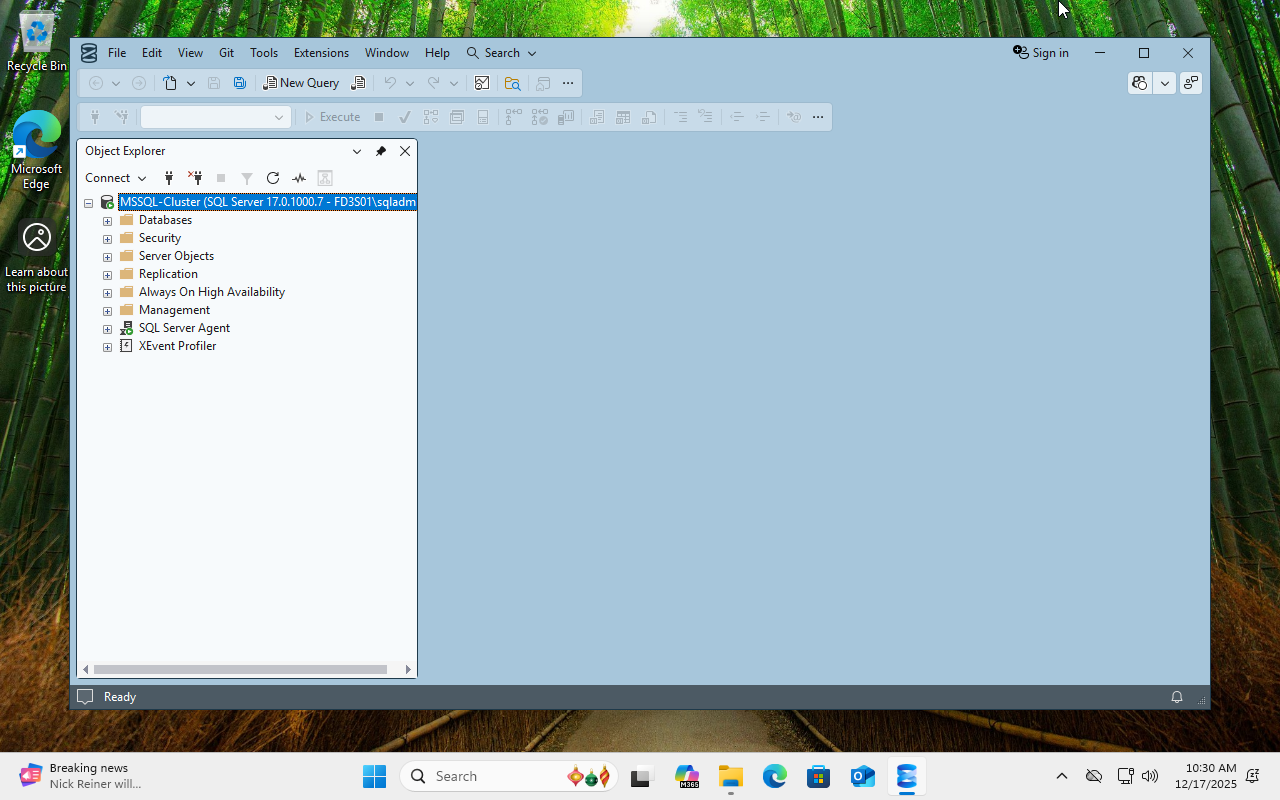Click the Copilot icon at top right
The width and height of the screenshot is (1280, 800).
tap(1139, 83)
